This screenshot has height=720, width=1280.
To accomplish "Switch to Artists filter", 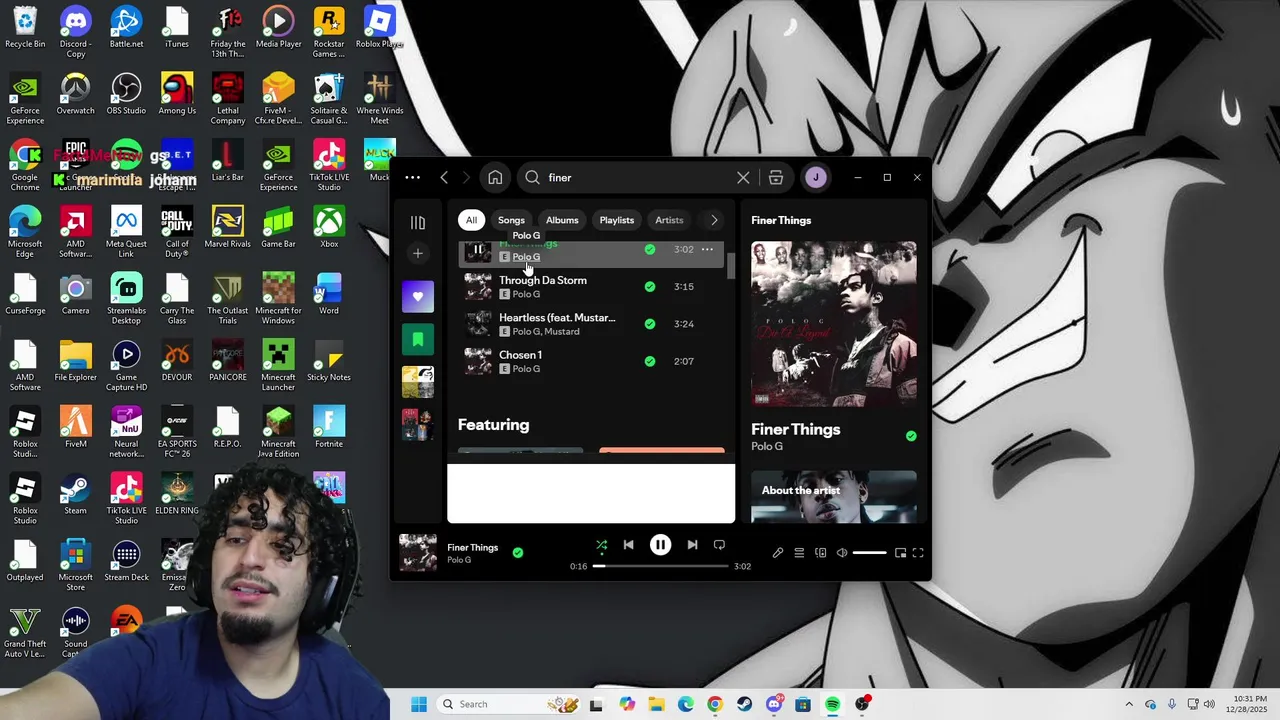I will point(669,220).
